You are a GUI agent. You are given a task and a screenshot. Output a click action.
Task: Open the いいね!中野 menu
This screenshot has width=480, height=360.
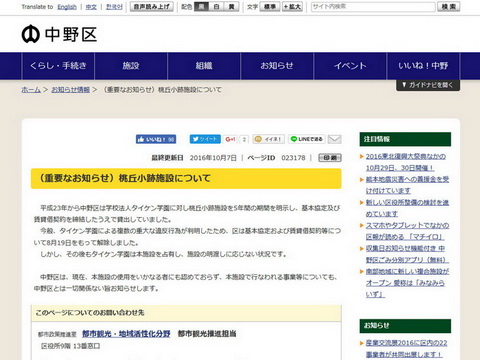coord(423,66)
